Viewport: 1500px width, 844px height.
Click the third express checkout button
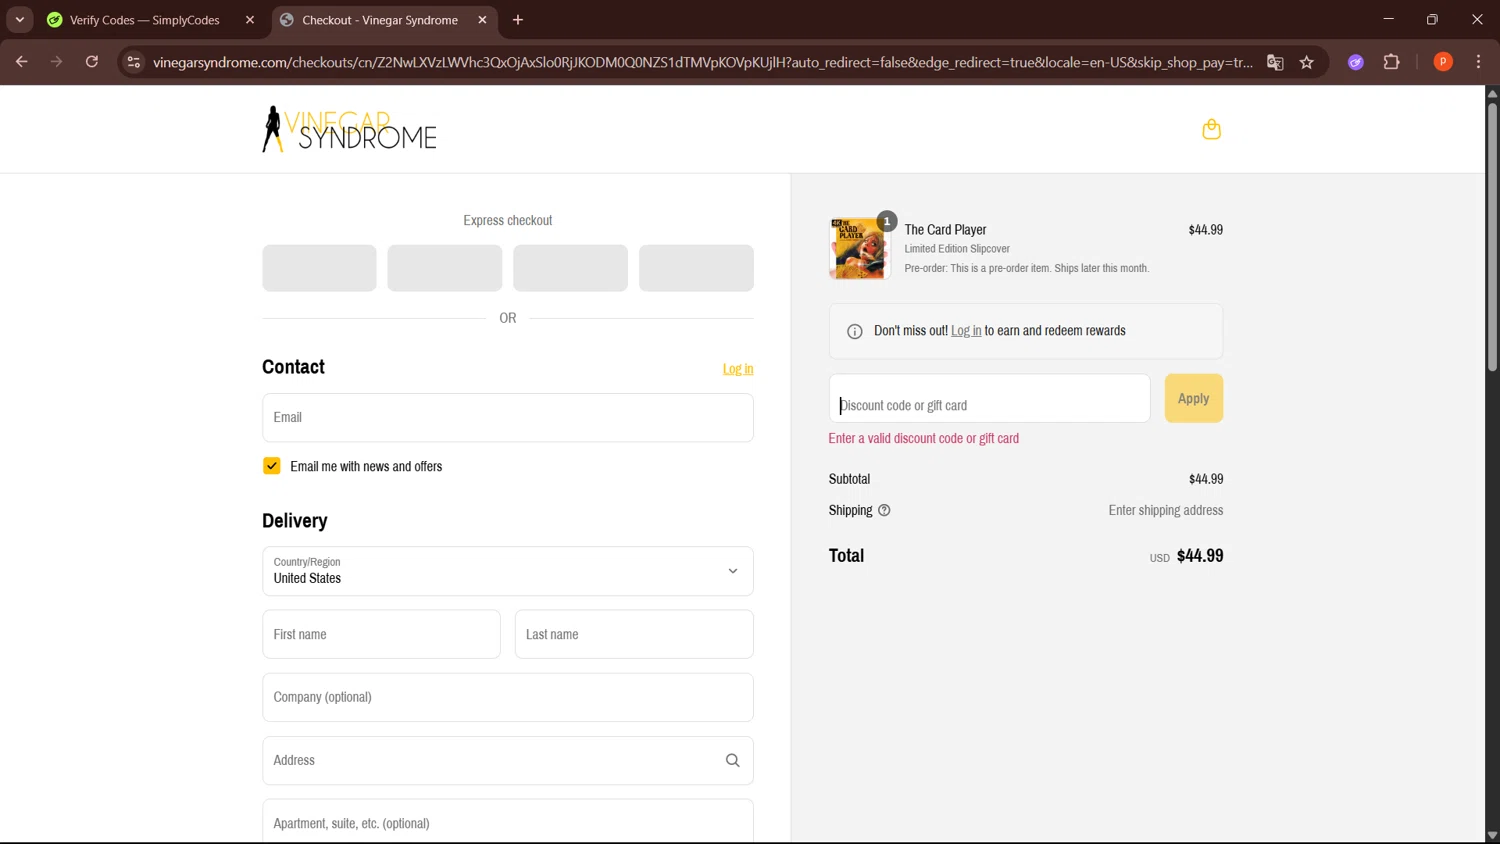(x=570, y=268)
